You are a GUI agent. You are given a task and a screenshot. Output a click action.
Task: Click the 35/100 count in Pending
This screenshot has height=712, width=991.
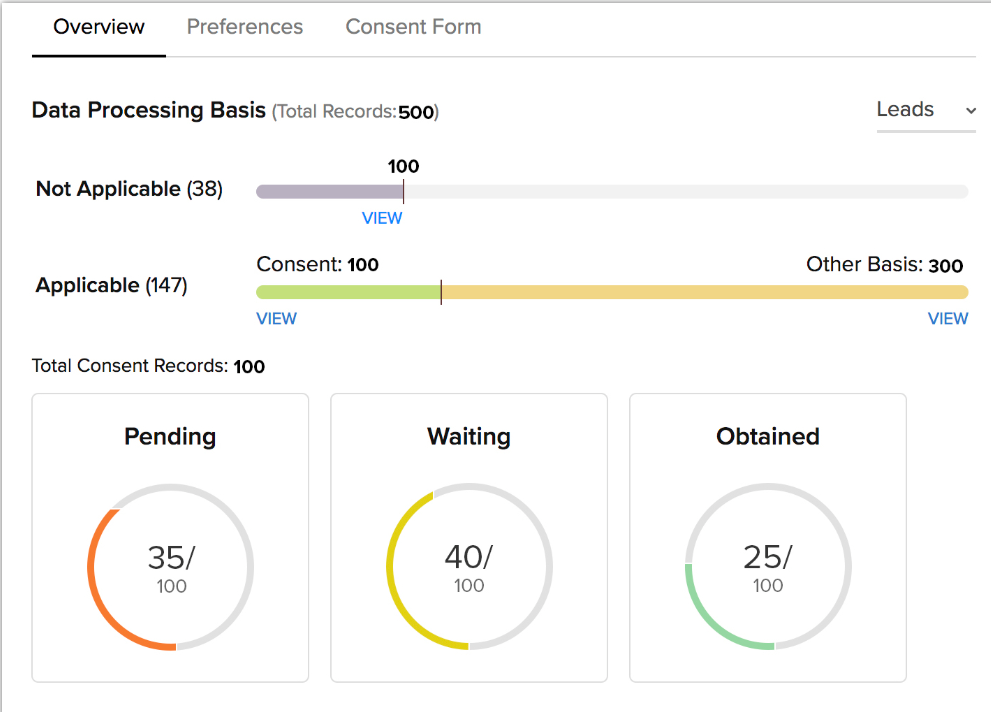[x=171, y=568]
